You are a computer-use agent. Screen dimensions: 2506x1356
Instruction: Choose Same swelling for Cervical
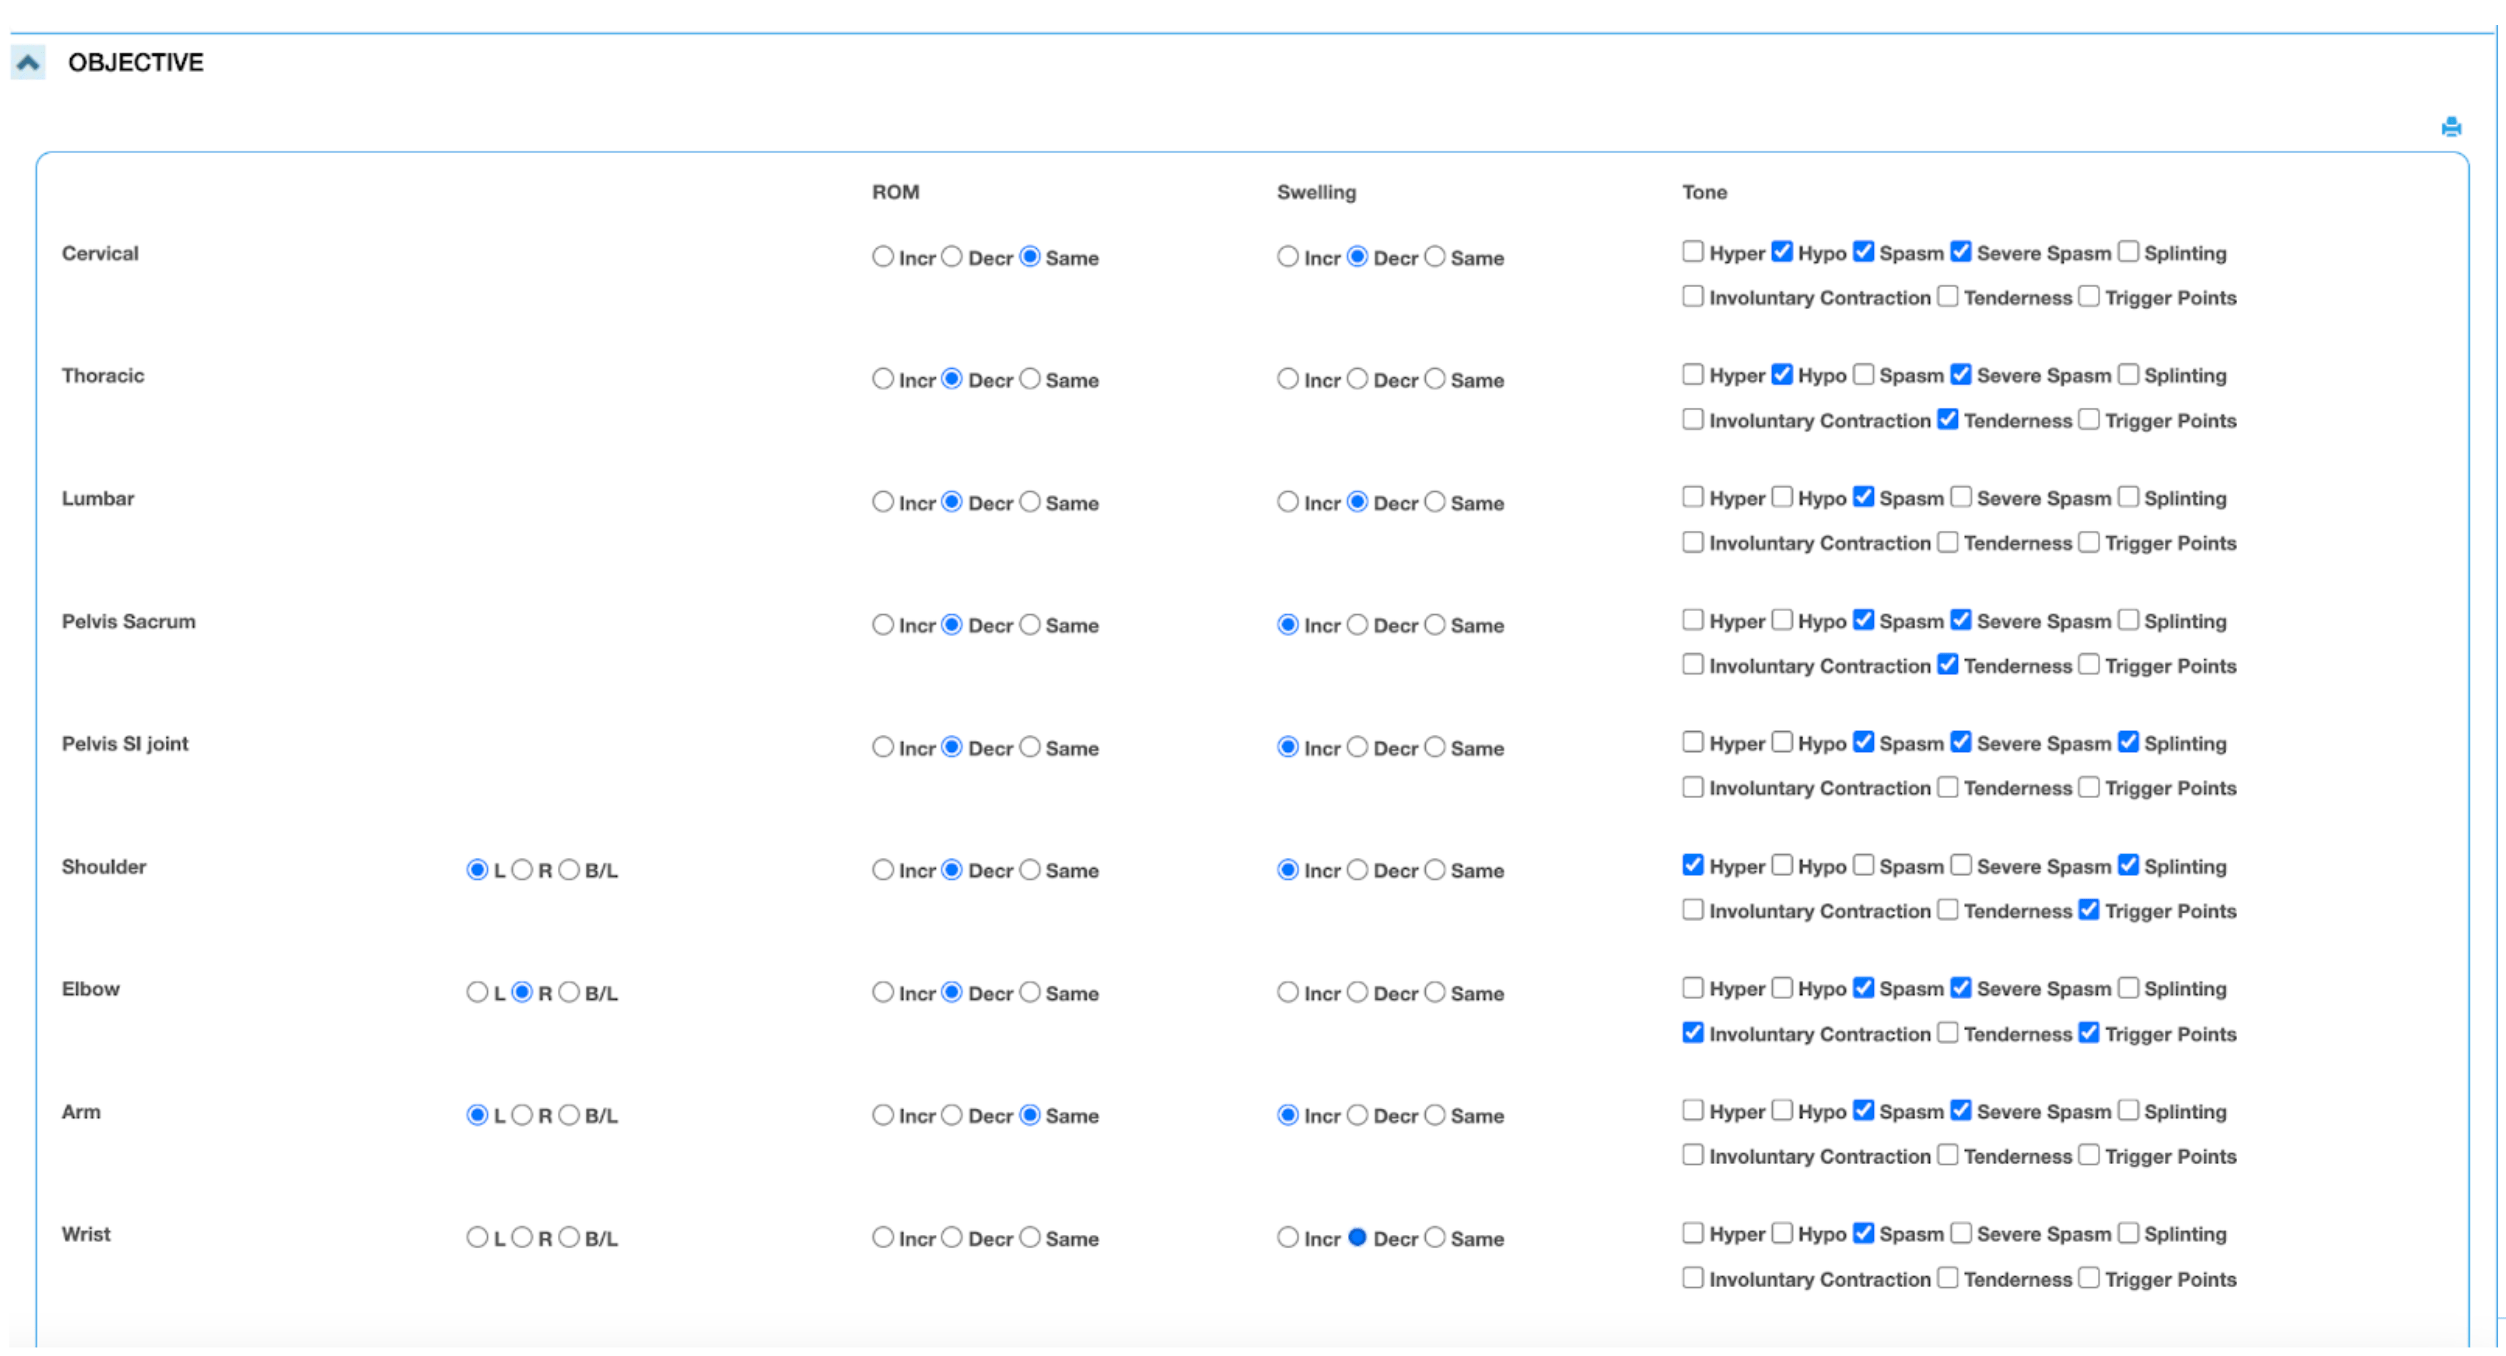[1435, 257]
